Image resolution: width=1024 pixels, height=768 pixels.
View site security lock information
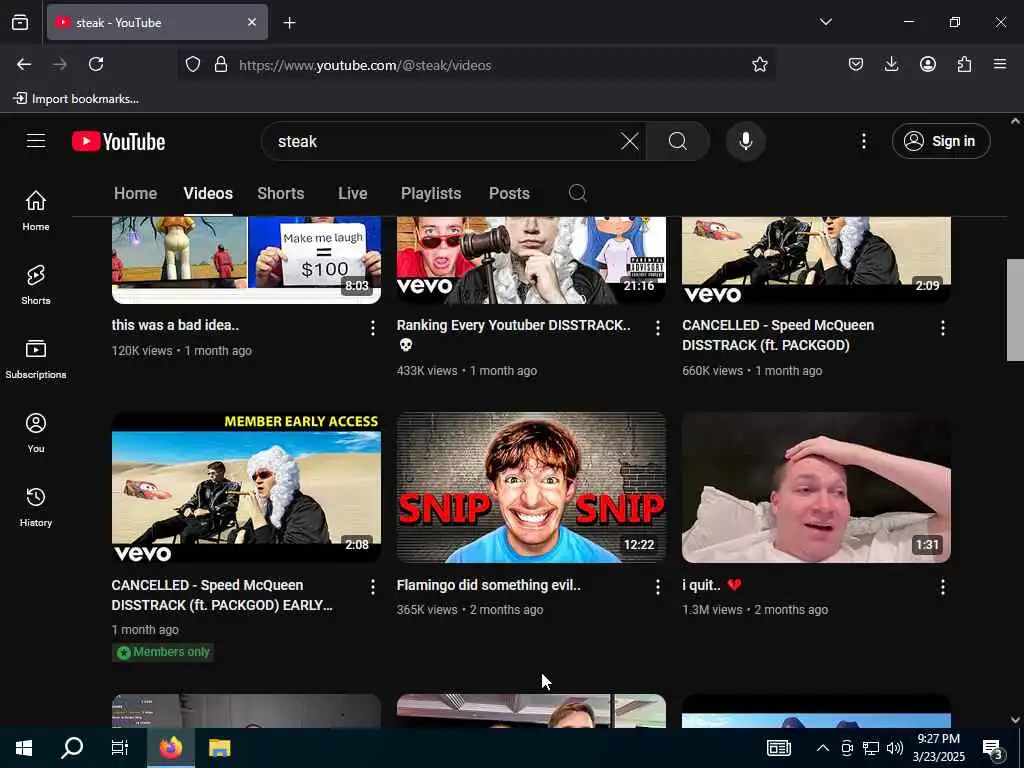pos(221,64)
